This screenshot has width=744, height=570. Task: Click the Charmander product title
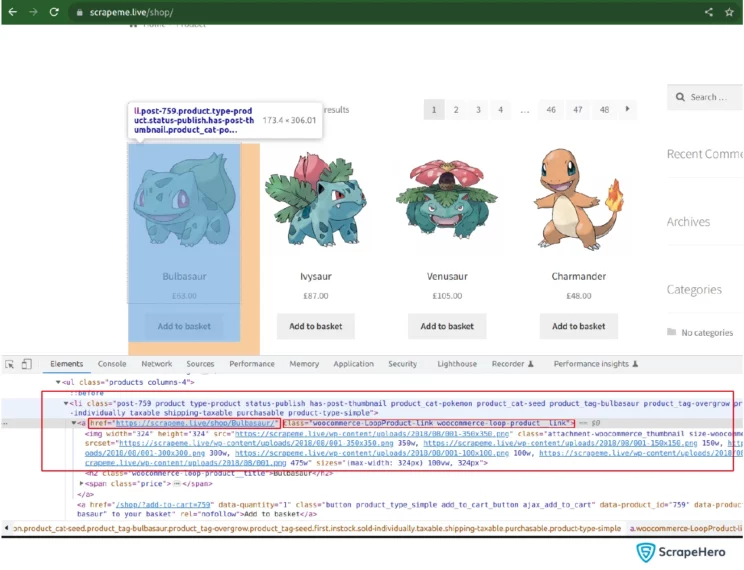(578, 276)
